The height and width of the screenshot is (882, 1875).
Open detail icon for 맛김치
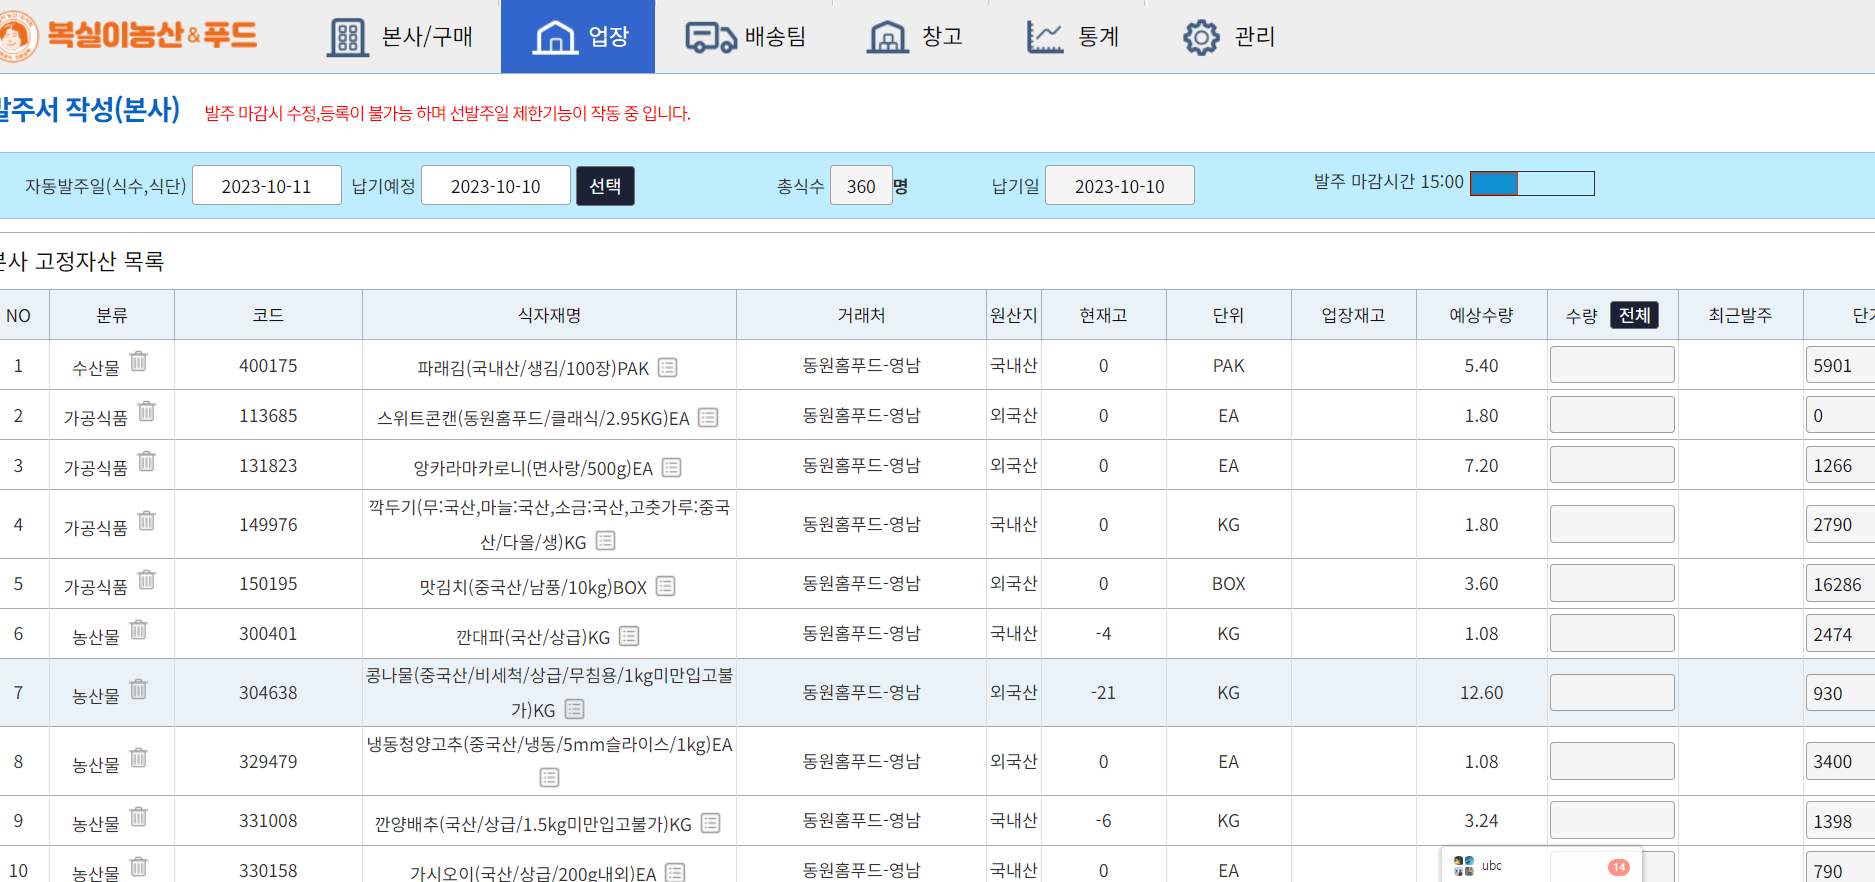[x=666, y=586]
